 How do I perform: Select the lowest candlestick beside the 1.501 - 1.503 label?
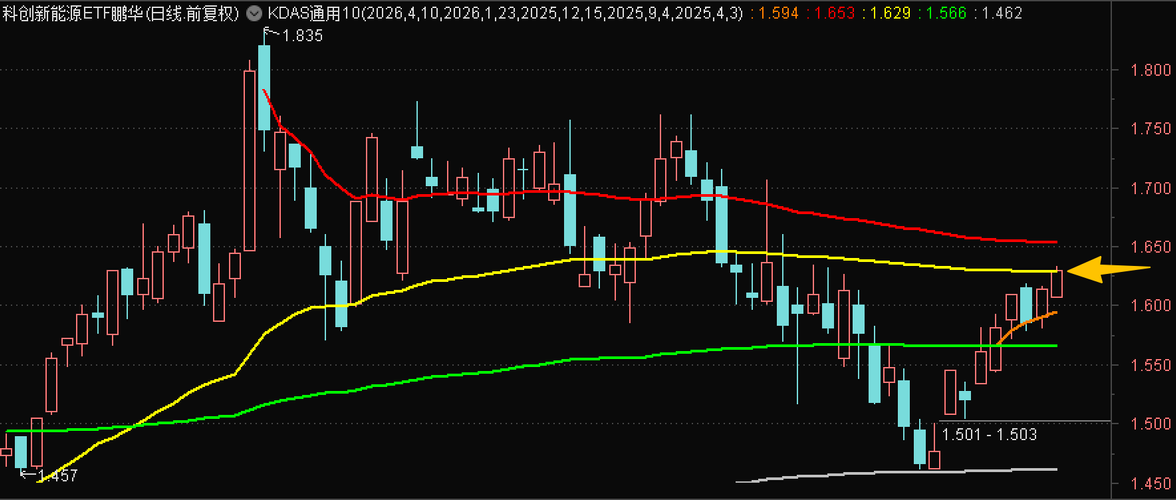934,460
